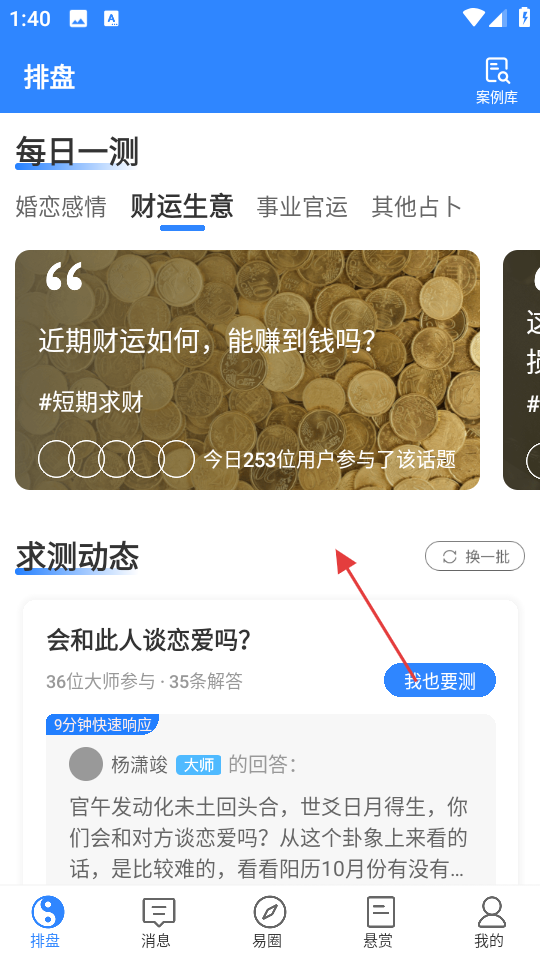
Task: Open the partially visible next topic card
Action: point(521,370)
